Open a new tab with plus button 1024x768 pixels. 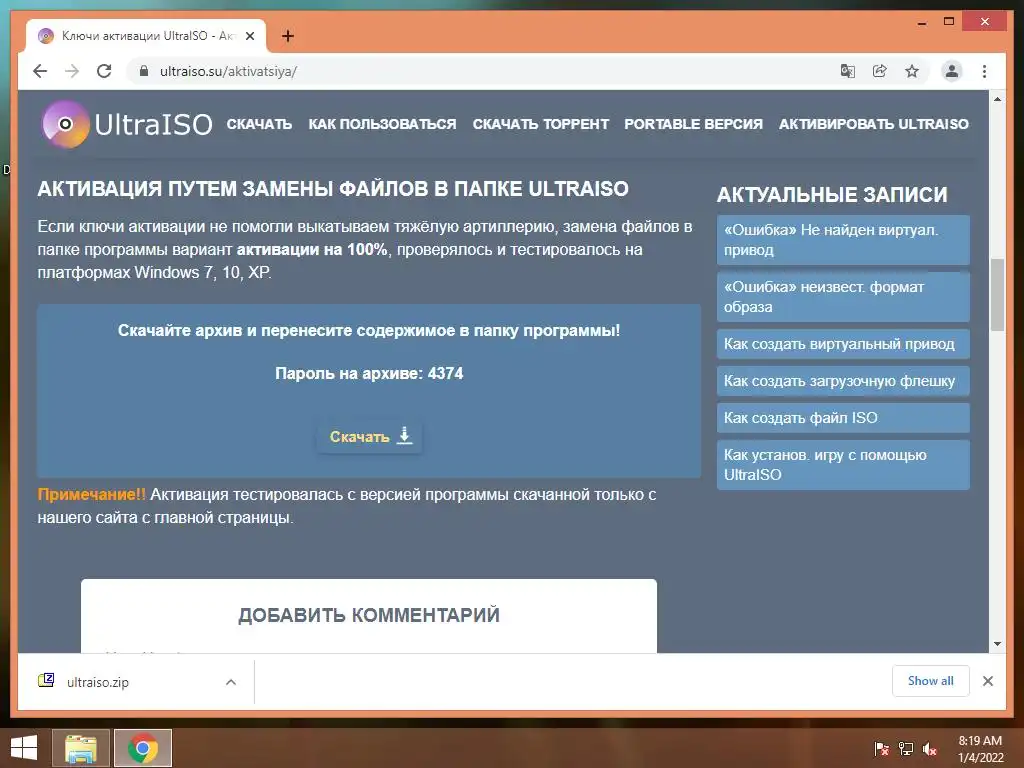coord(287,36)
